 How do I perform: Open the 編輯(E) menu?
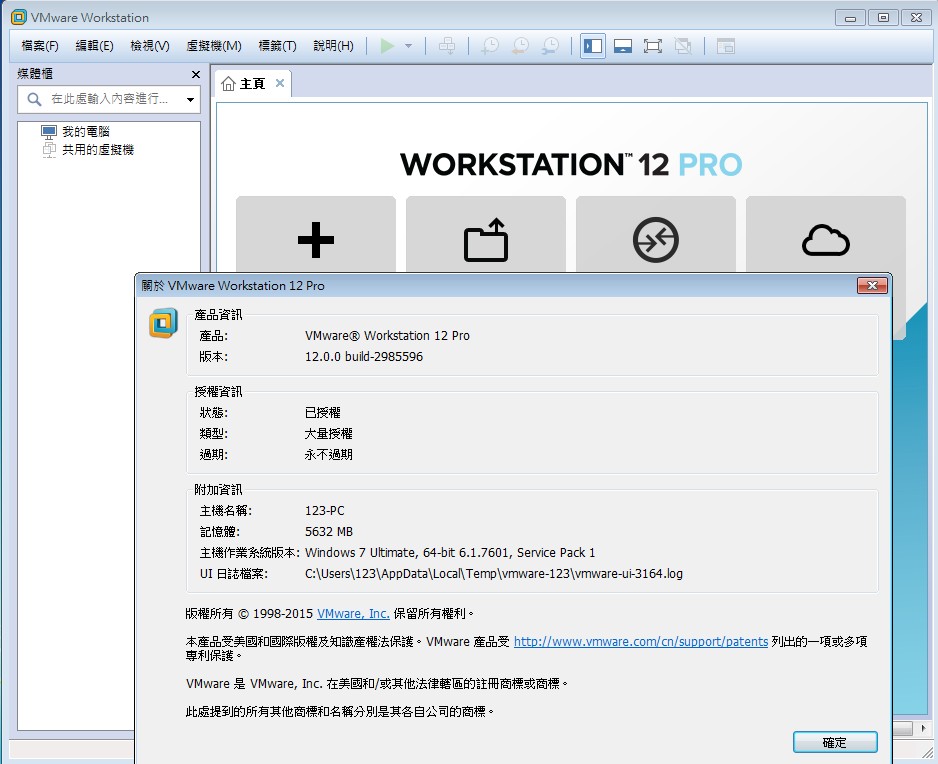(x=95, y=46)
